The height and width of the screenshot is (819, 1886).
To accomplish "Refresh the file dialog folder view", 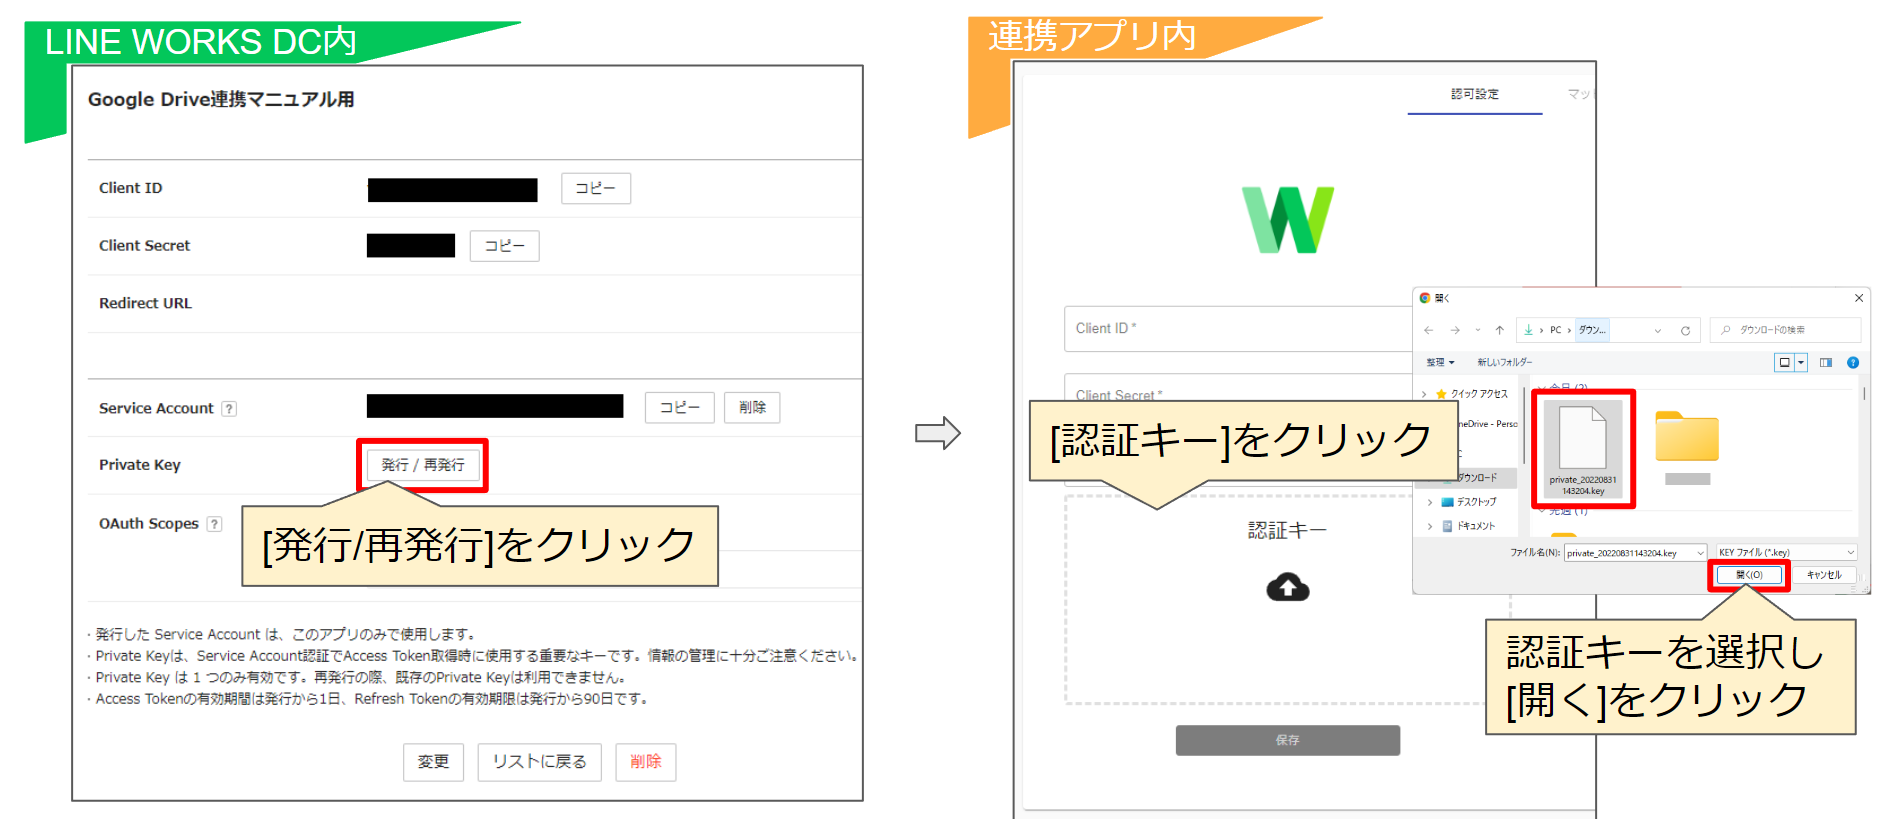I will [x=1685, y=330].
